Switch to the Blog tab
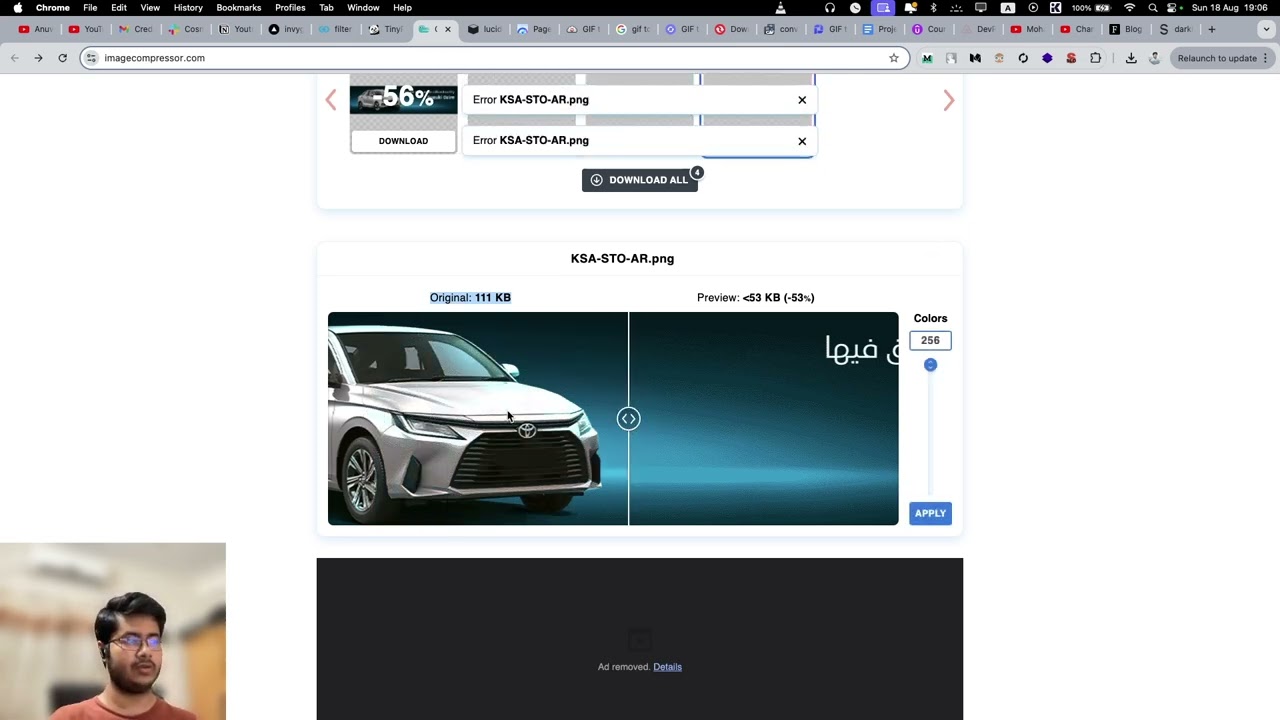 coord(1125,29)
